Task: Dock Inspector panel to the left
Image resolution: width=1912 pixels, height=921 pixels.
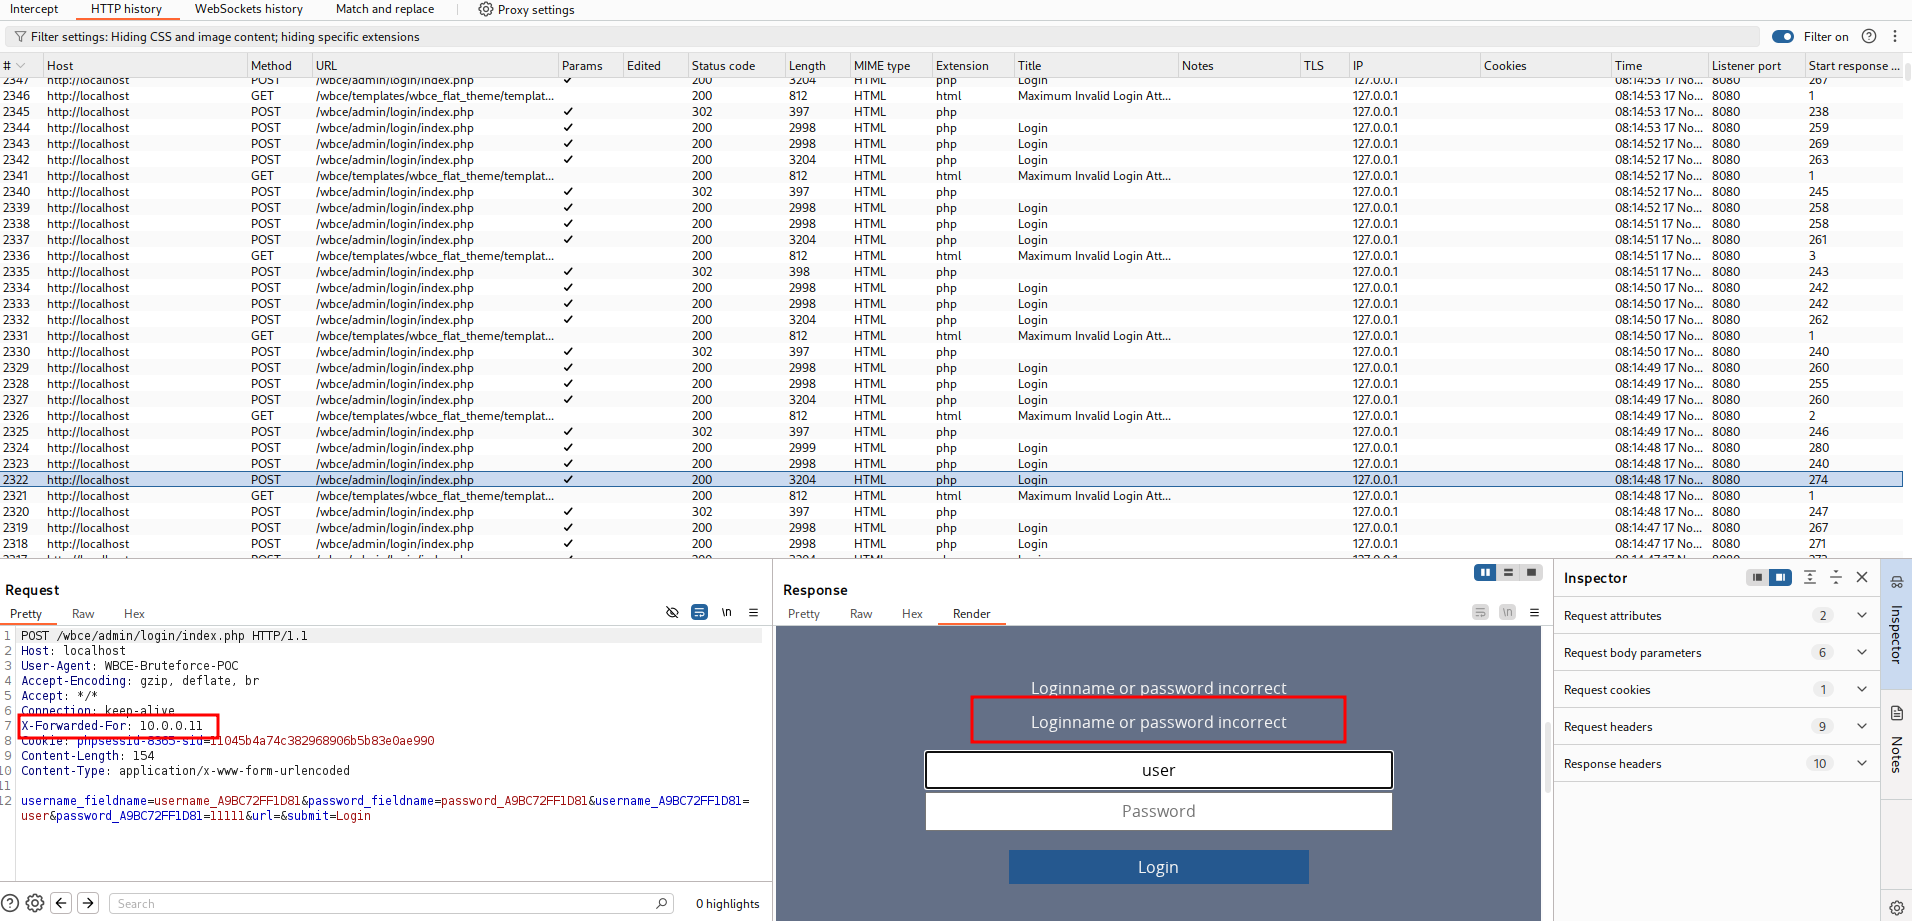Action: point(1757,578)
